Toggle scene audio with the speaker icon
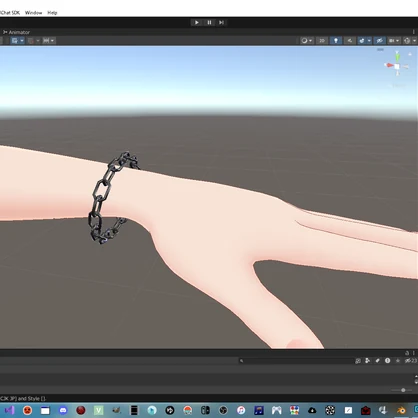 pos(350,41)
